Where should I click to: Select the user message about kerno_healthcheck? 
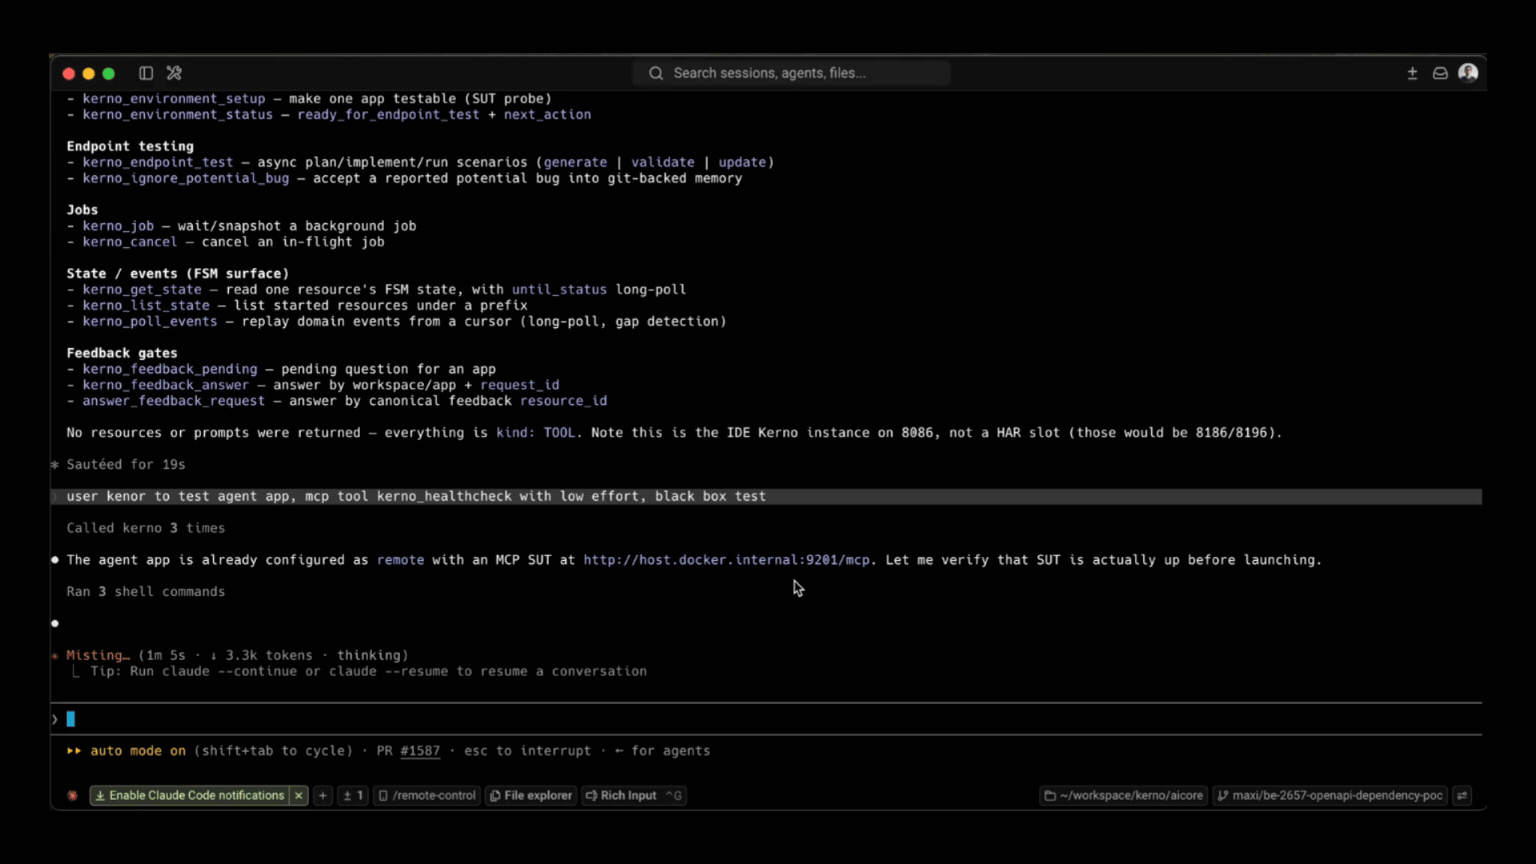(768, 497)
